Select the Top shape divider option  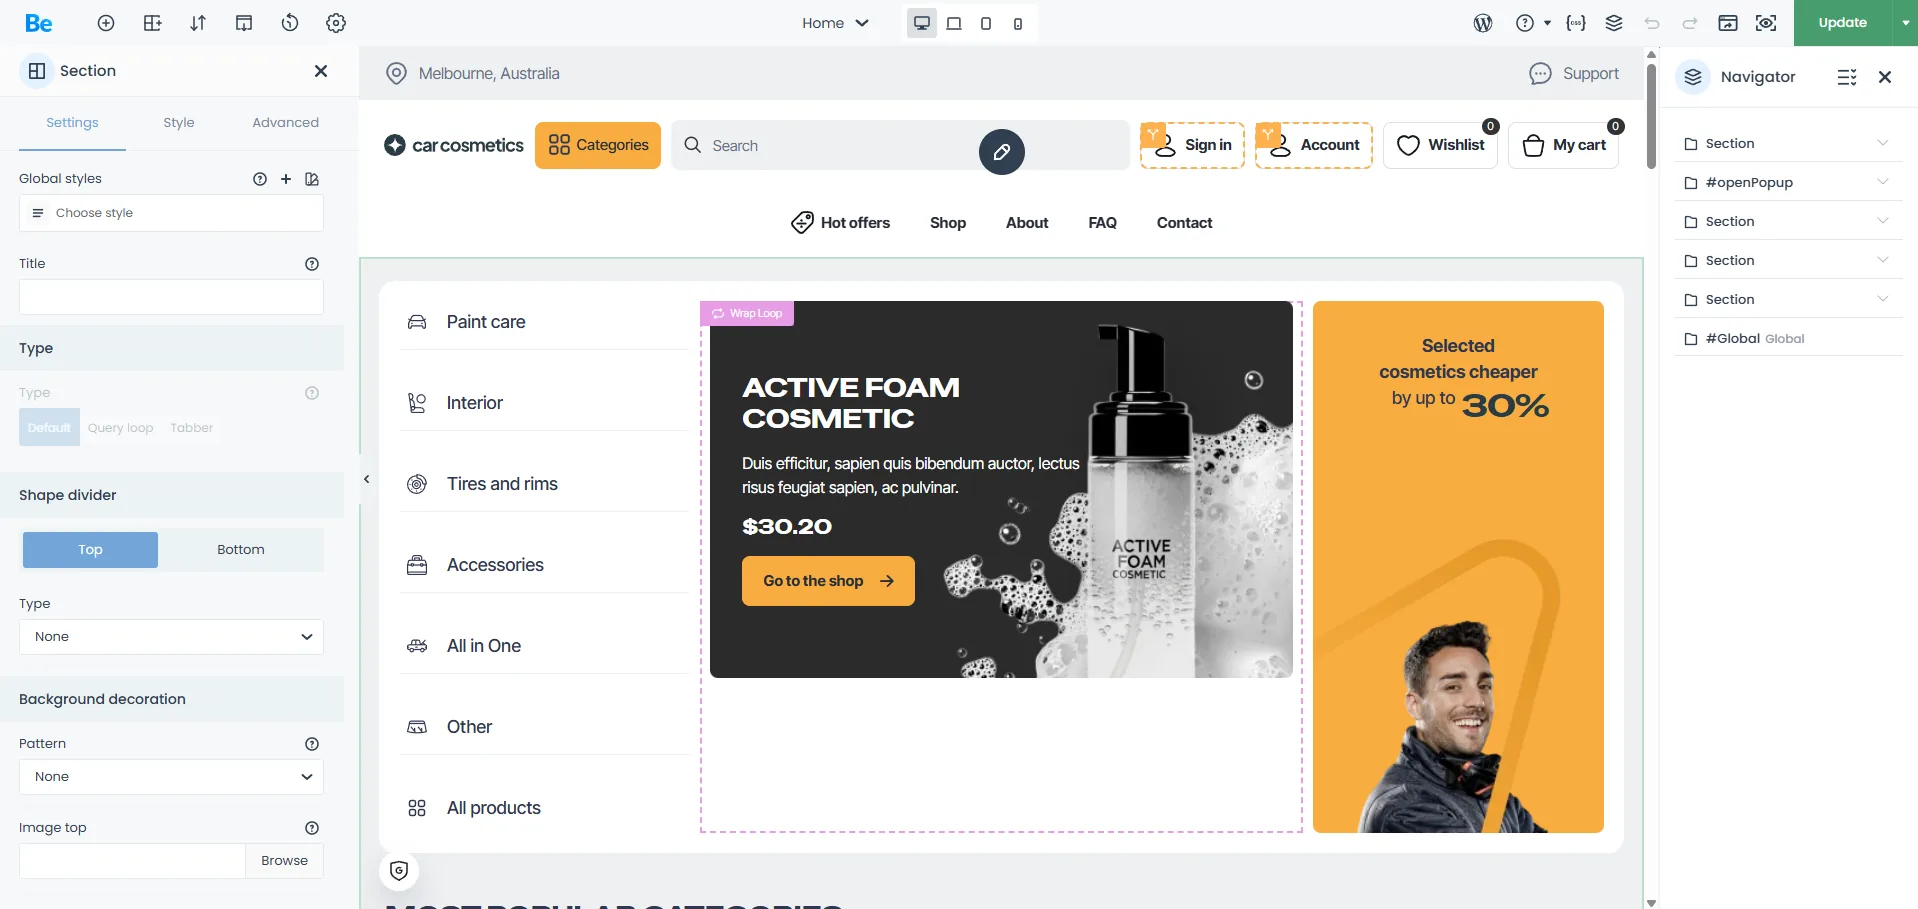pyautogui.click(x=90, y=550)
